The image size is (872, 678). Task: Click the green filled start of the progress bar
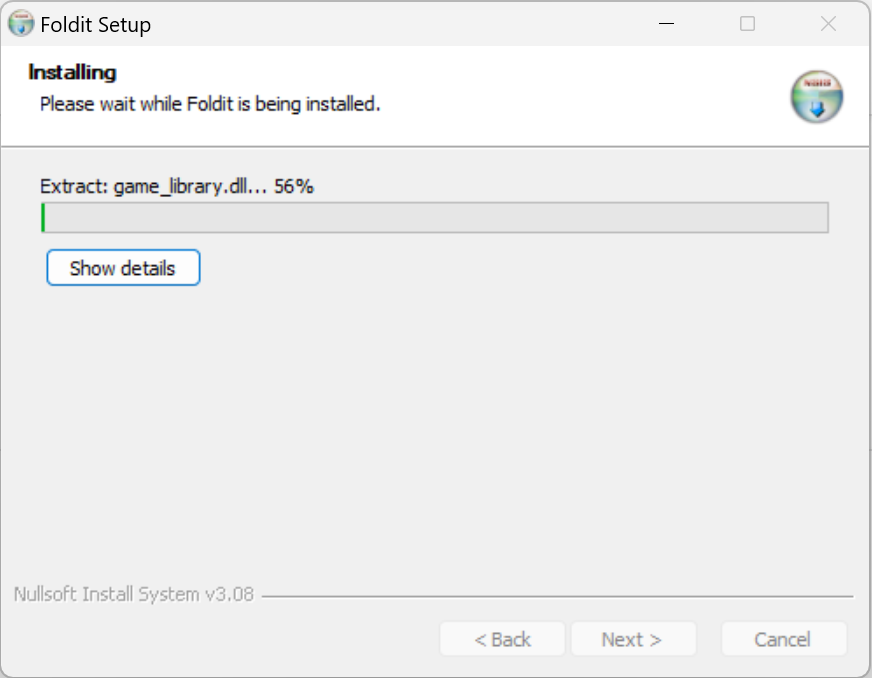click(x=43, y=217)
